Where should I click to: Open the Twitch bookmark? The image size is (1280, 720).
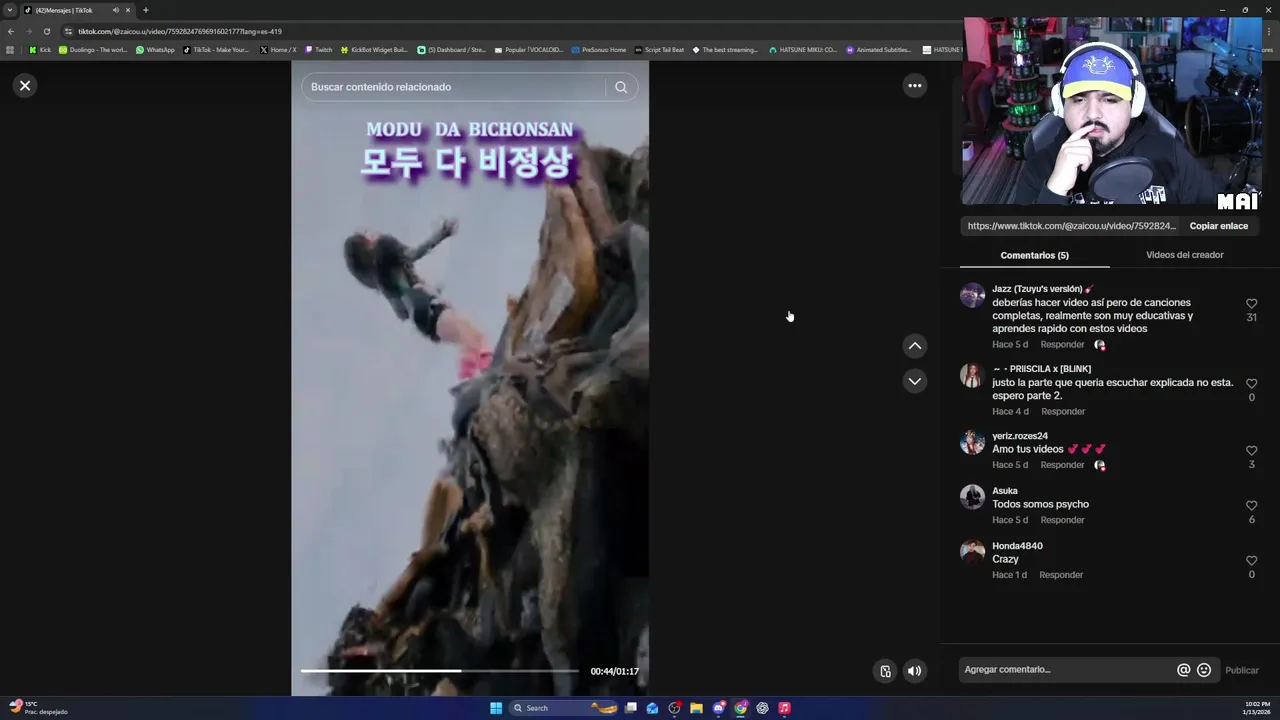(318, 49)
